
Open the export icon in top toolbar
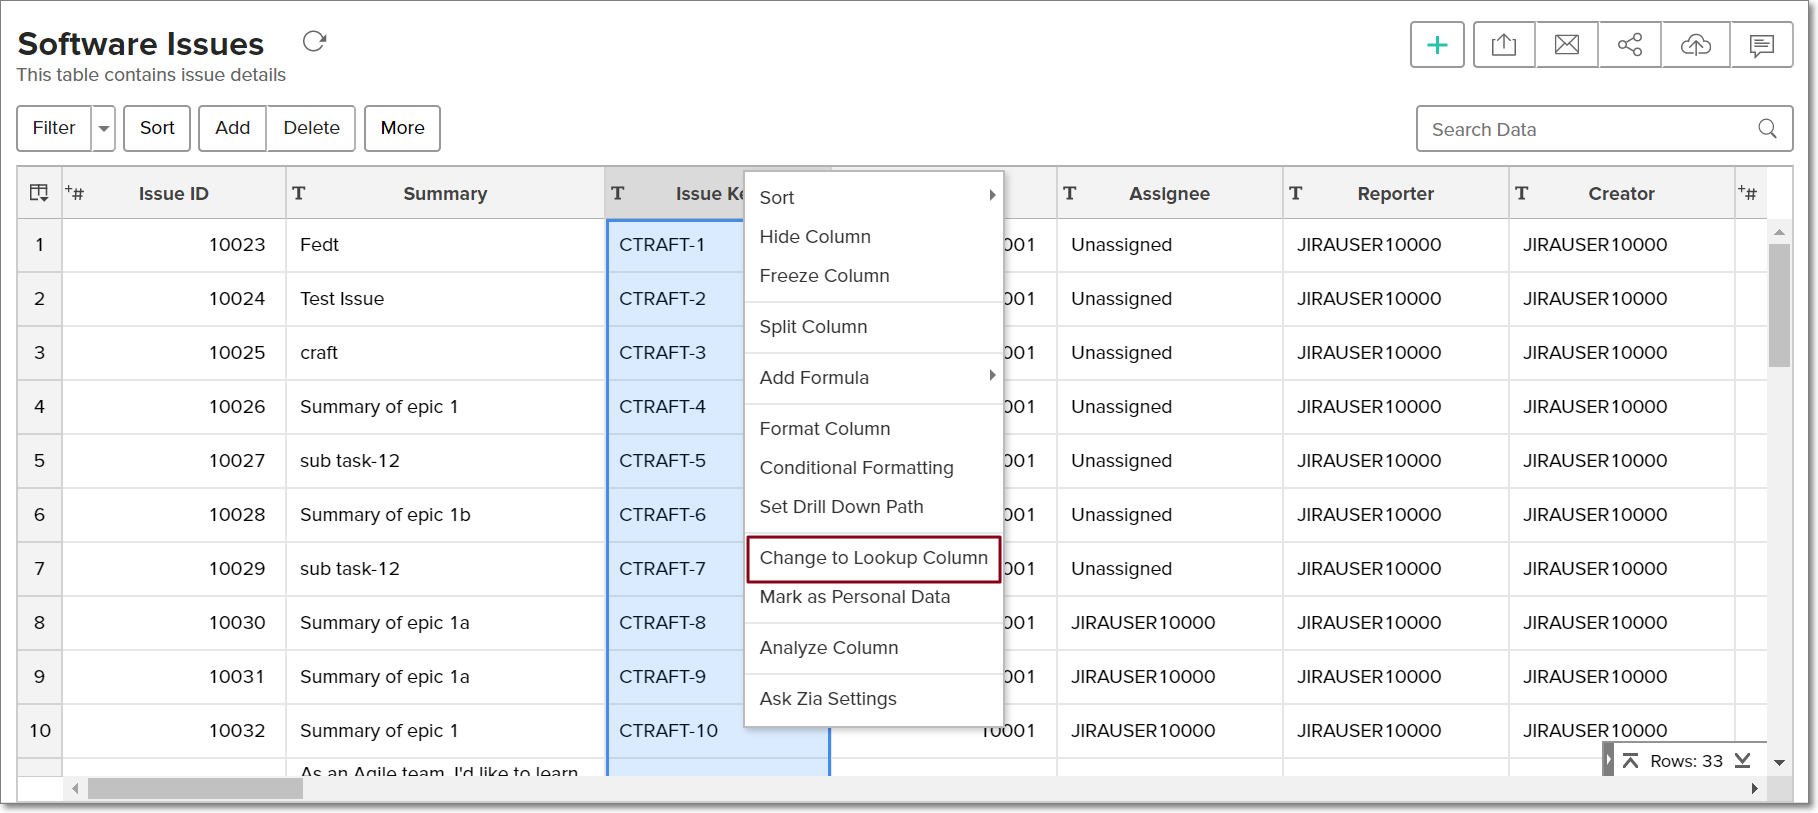coord(1504,45)
